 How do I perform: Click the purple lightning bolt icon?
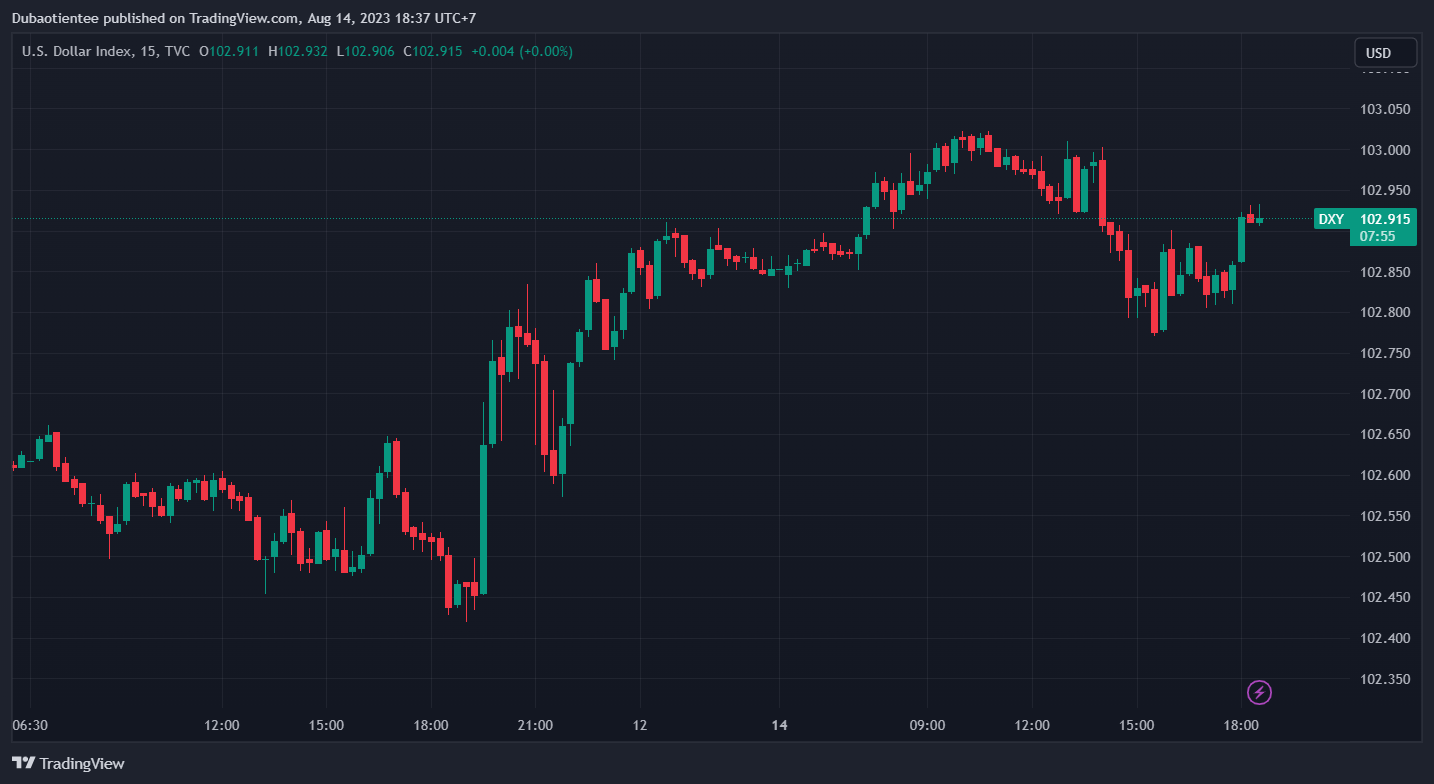[x=1260, y=692]
